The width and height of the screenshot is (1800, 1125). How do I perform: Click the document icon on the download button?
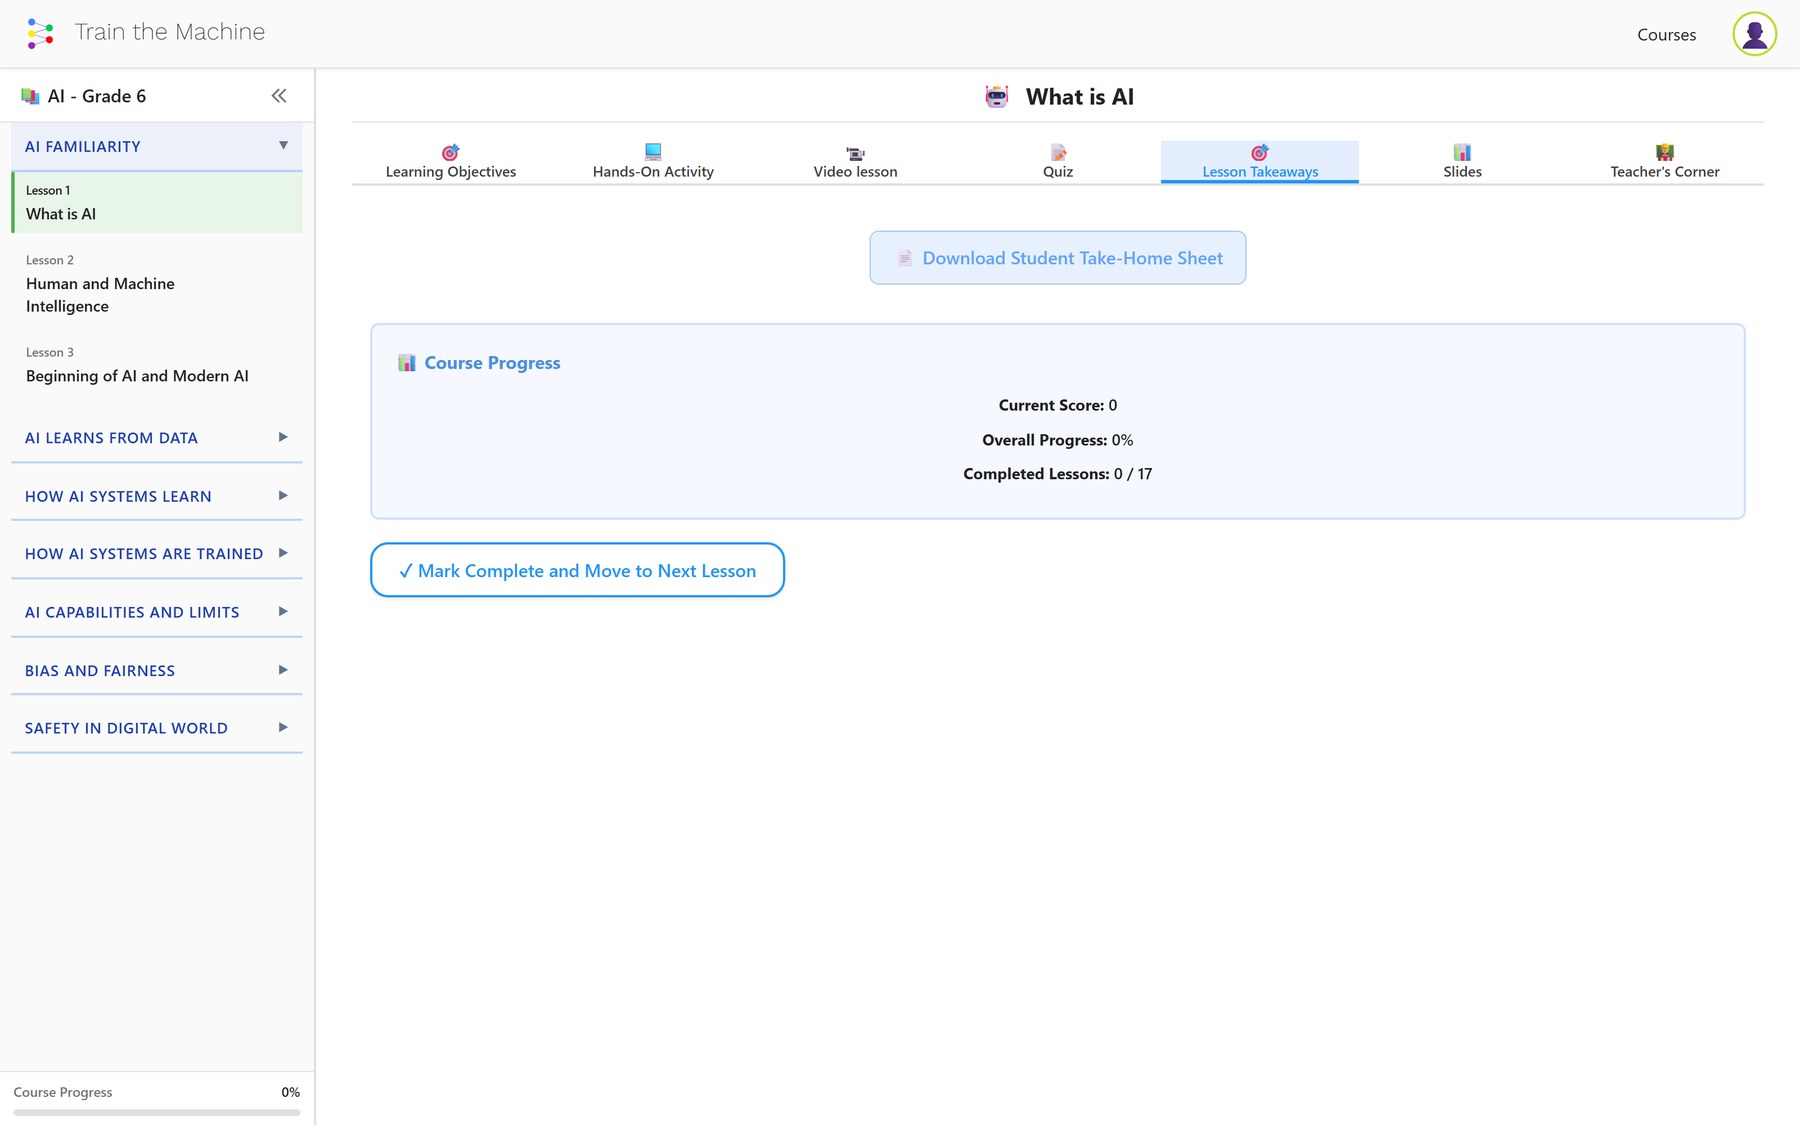pos(905,258)
